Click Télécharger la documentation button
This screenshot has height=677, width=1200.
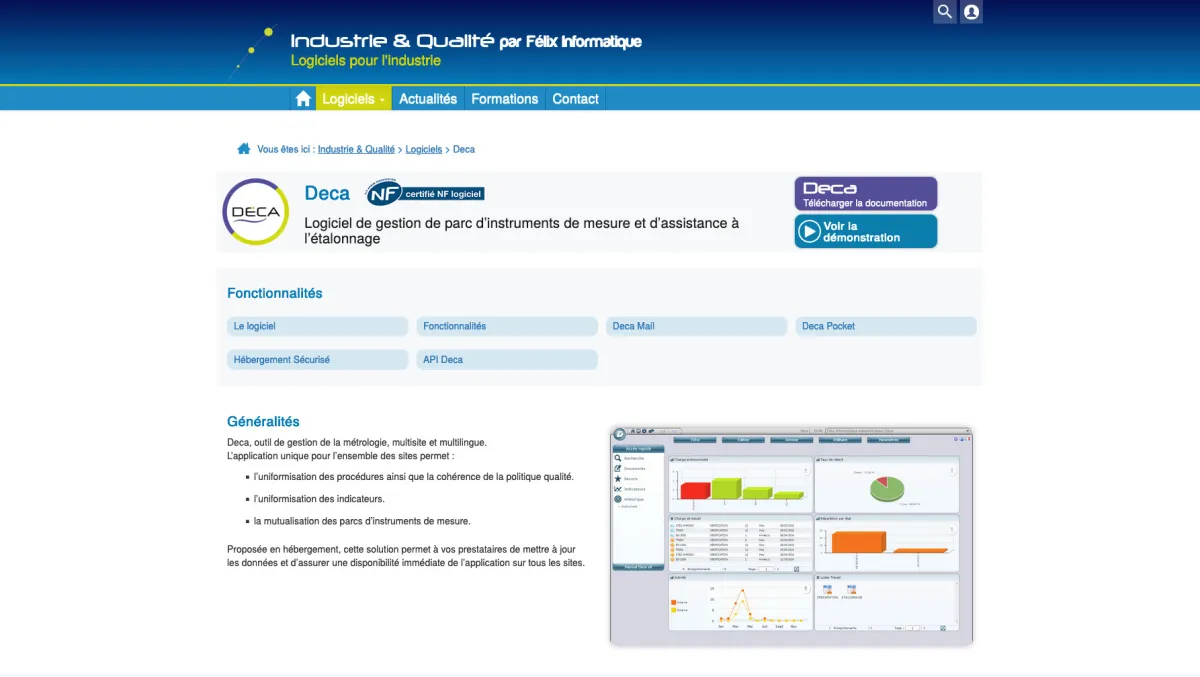point(866,194)
